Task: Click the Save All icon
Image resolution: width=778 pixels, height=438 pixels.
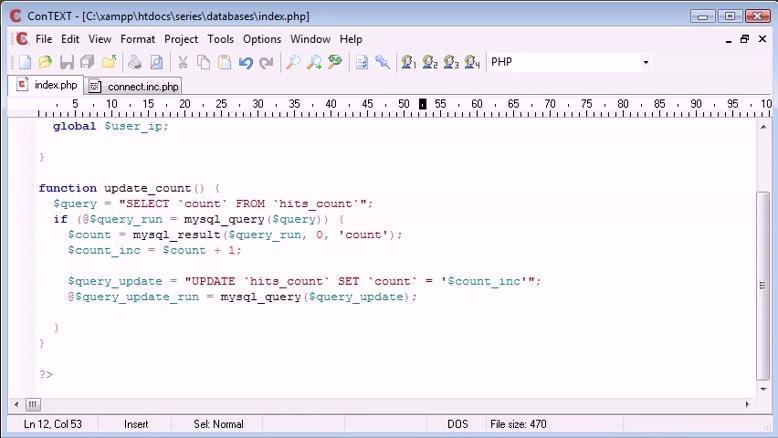Action: click(x=87, y=62)
